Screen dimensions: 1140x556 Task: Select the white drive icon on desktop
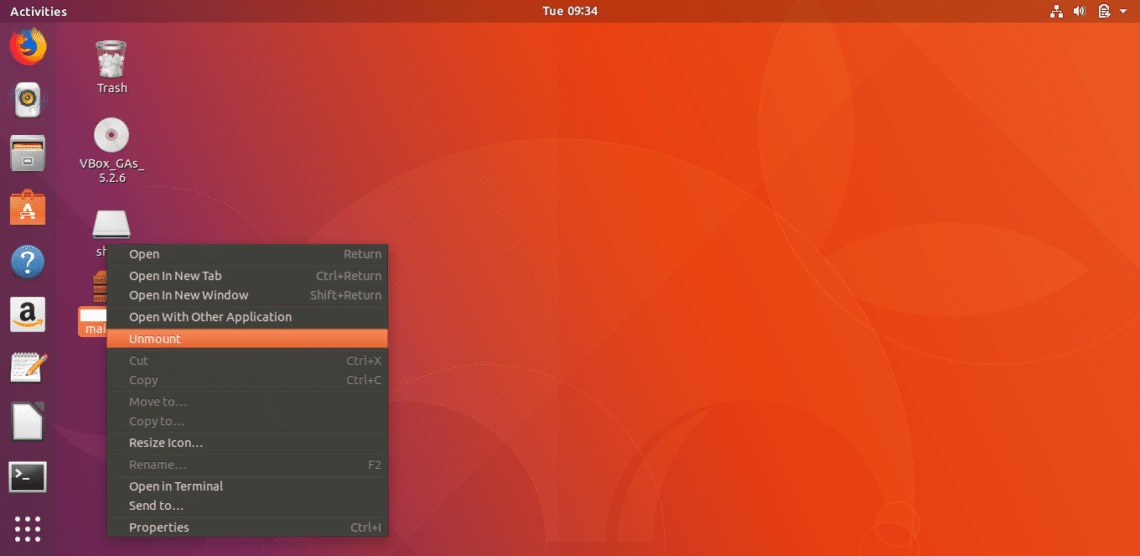[111, 225]
